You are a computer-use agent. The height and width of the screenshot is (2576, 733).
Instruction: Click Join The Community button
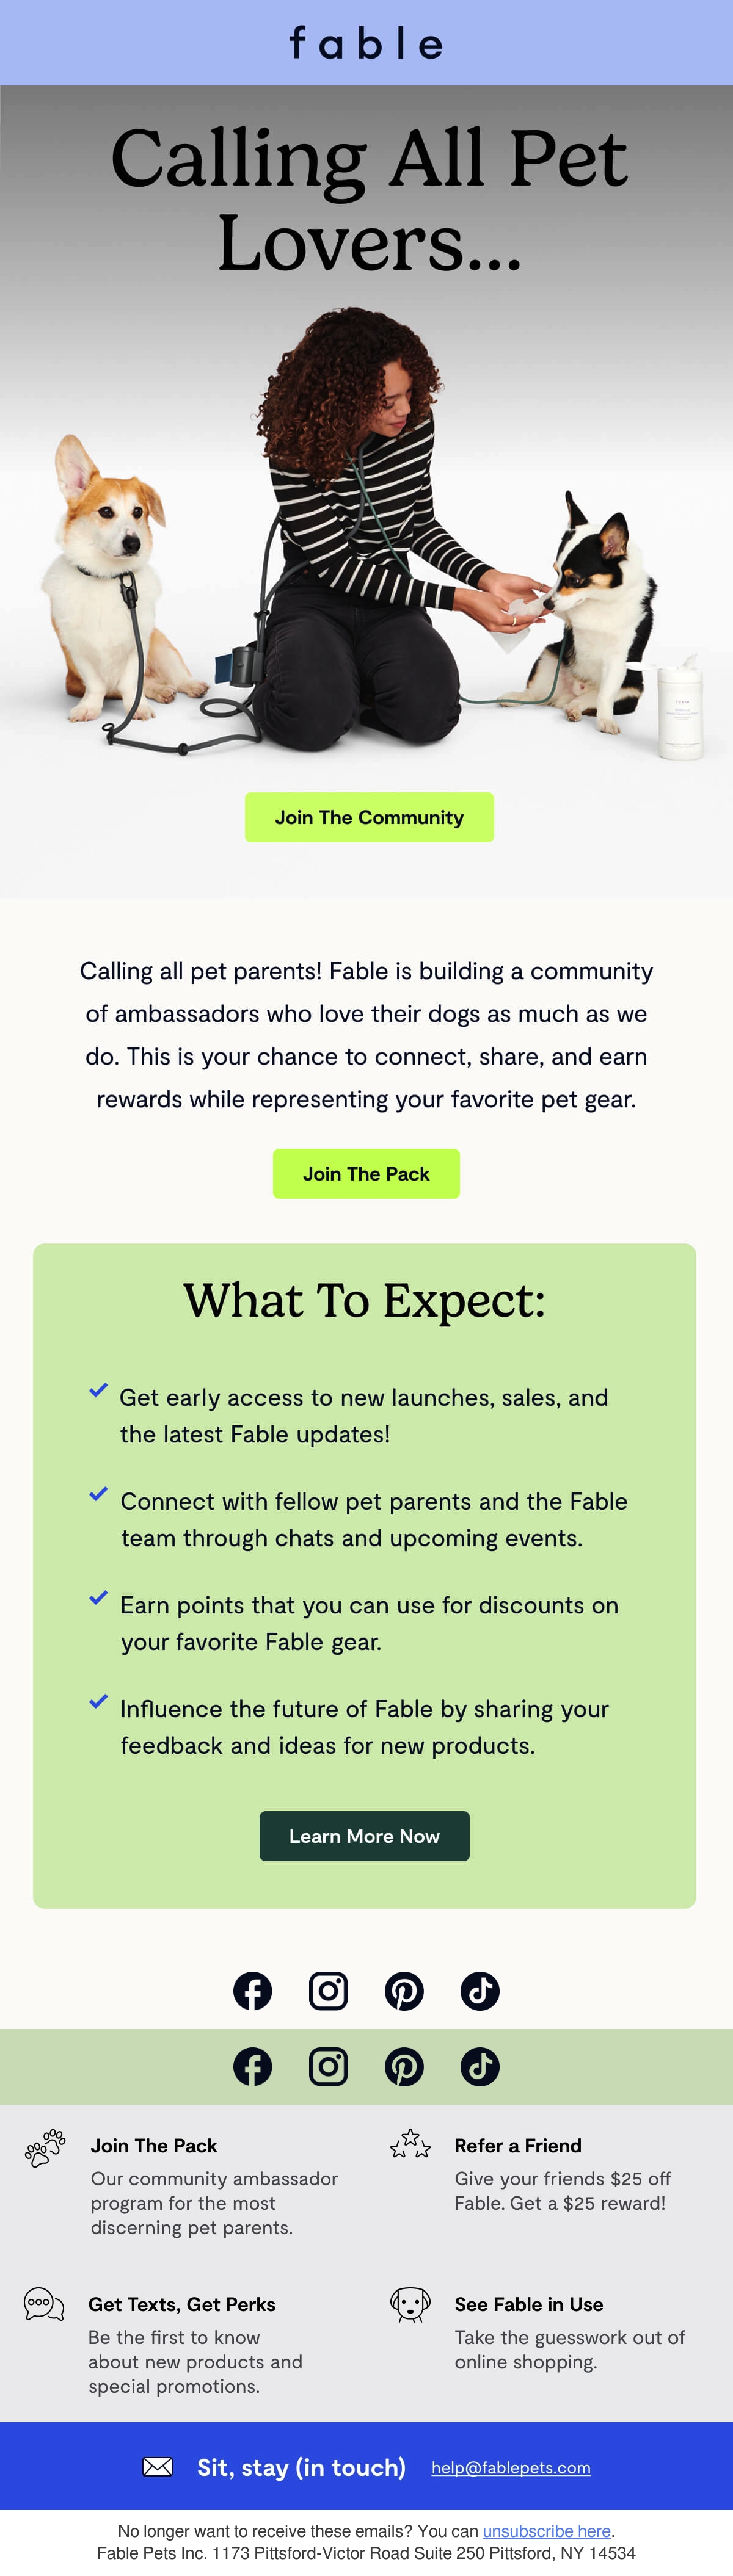(x=369, y=817)
